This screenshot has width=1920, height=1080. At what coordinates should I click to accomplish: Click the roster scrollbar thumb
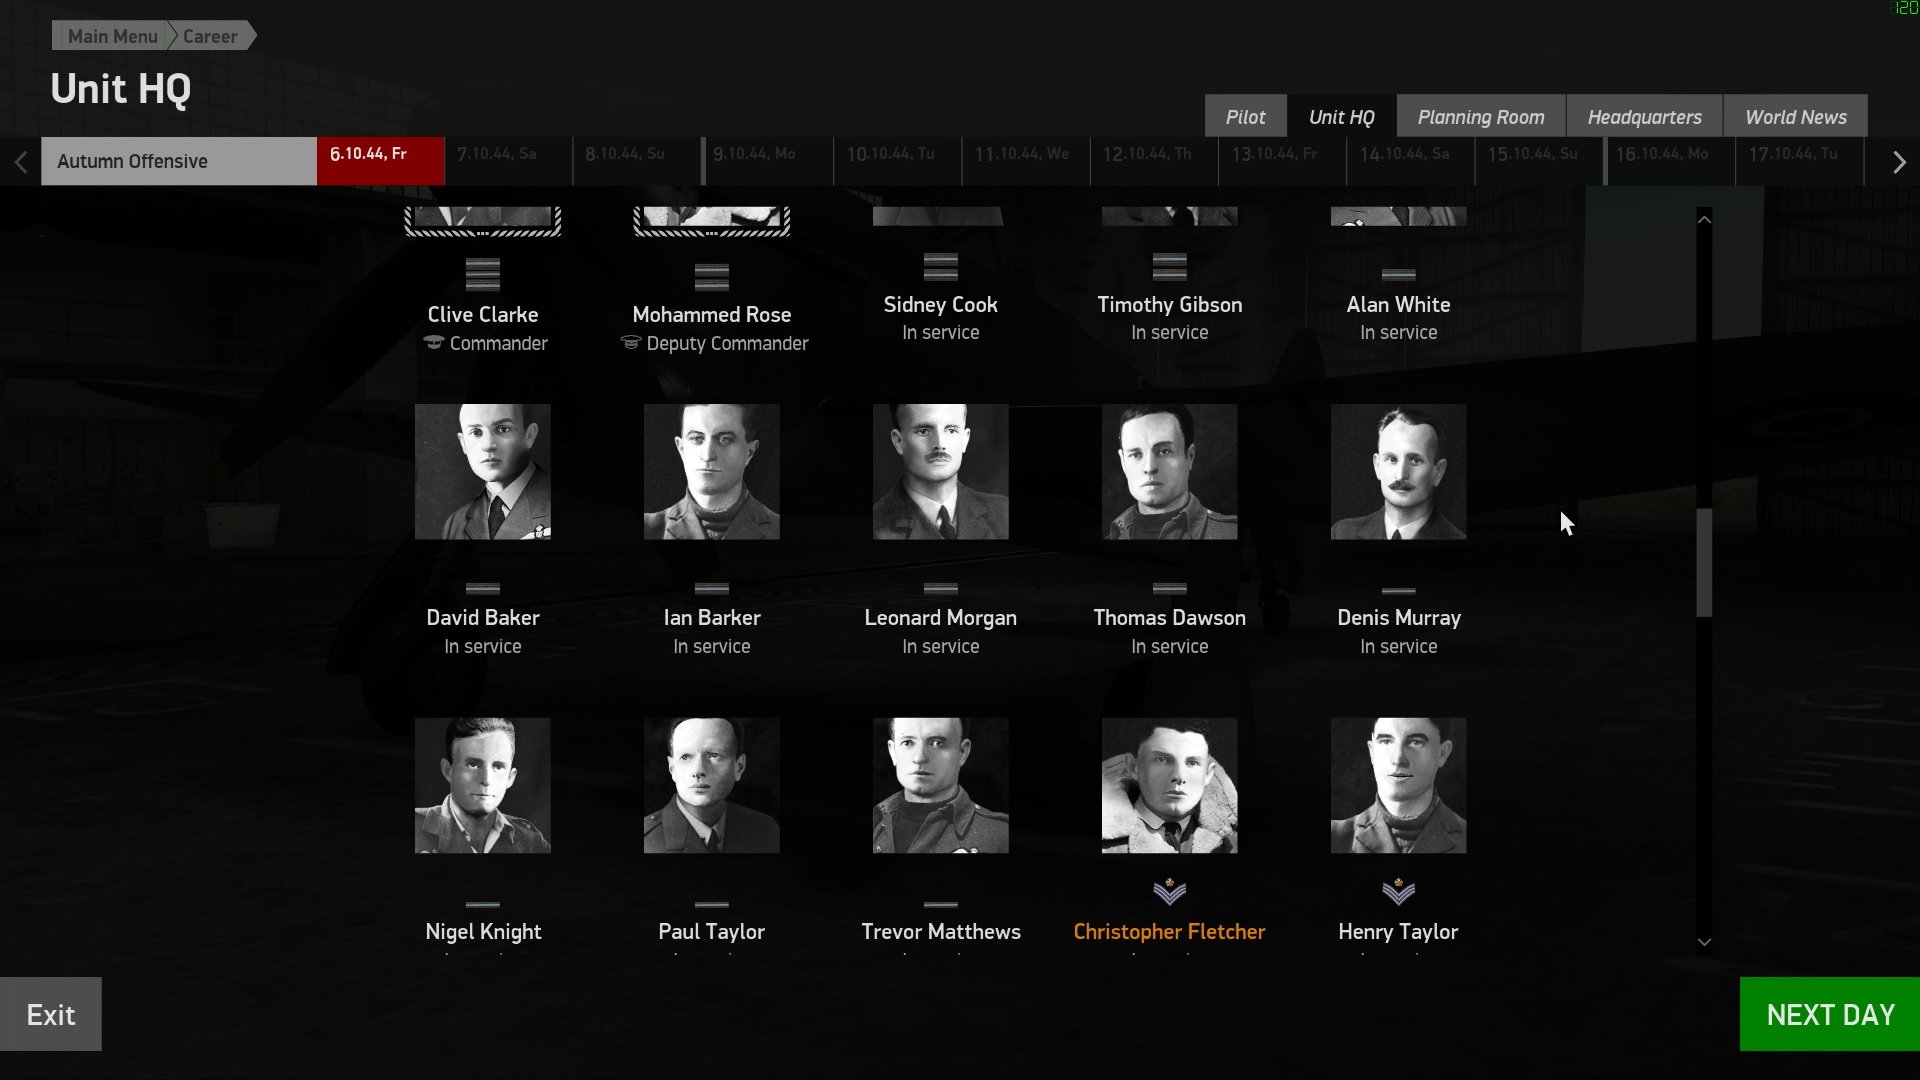pos(1704,562)
